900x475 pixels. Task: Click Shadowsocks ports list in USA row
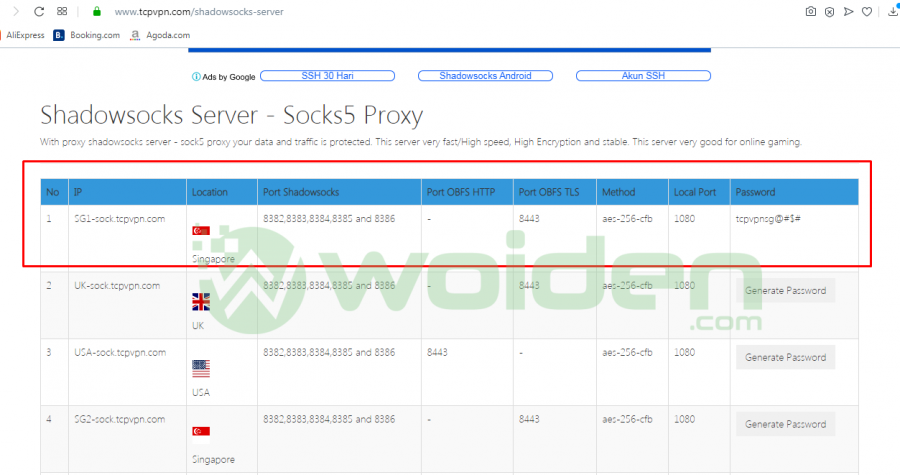point(329,352)
